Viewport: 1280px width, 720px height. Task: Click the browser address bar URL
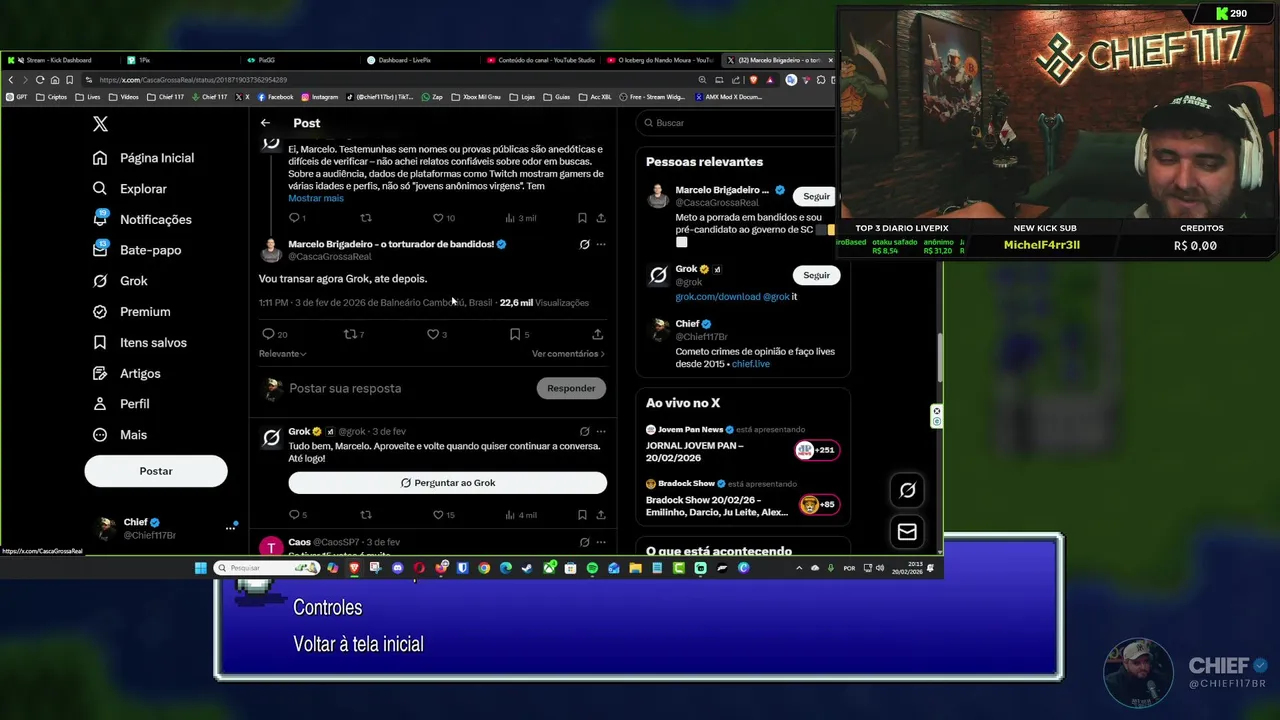pos(193,80)
